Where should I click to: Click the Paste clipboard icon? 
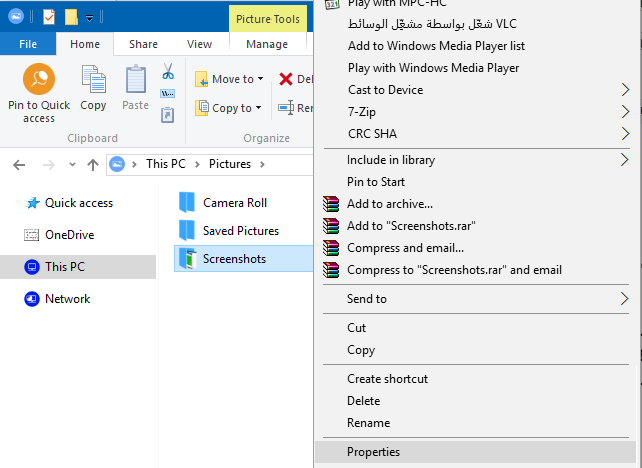136,79
